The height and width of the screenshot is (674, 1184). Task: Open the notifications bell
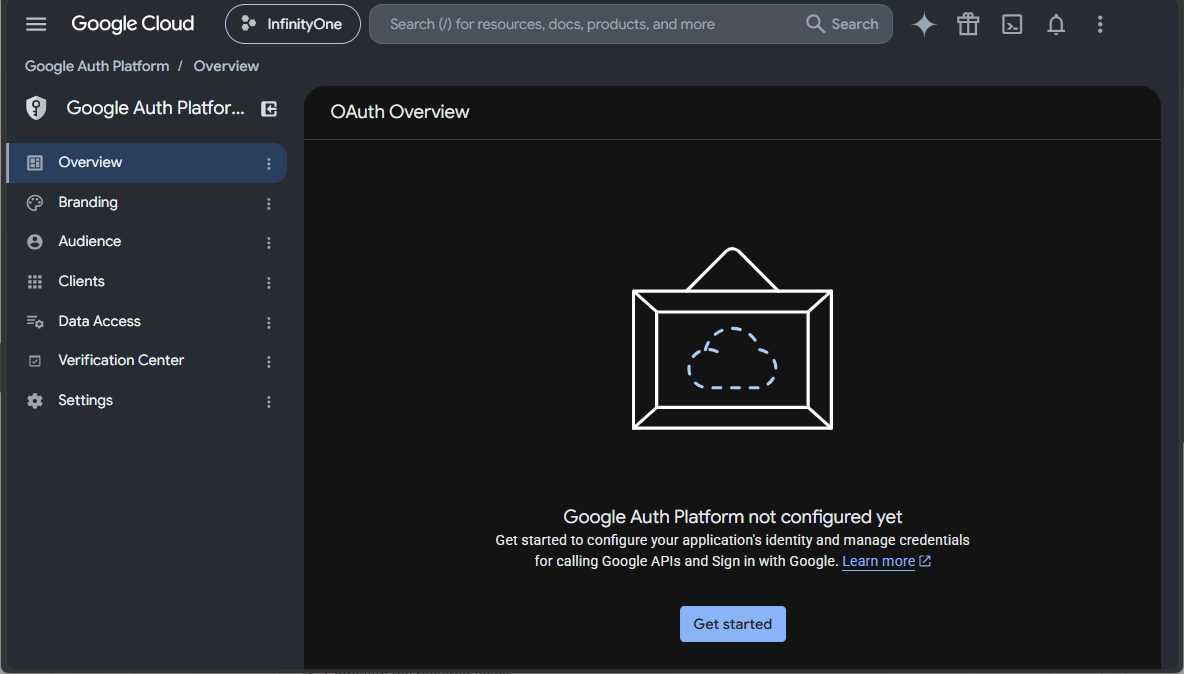pos(1056,24)
